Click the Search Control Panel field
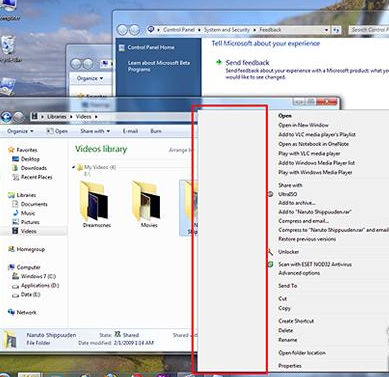 coord(369,30)
